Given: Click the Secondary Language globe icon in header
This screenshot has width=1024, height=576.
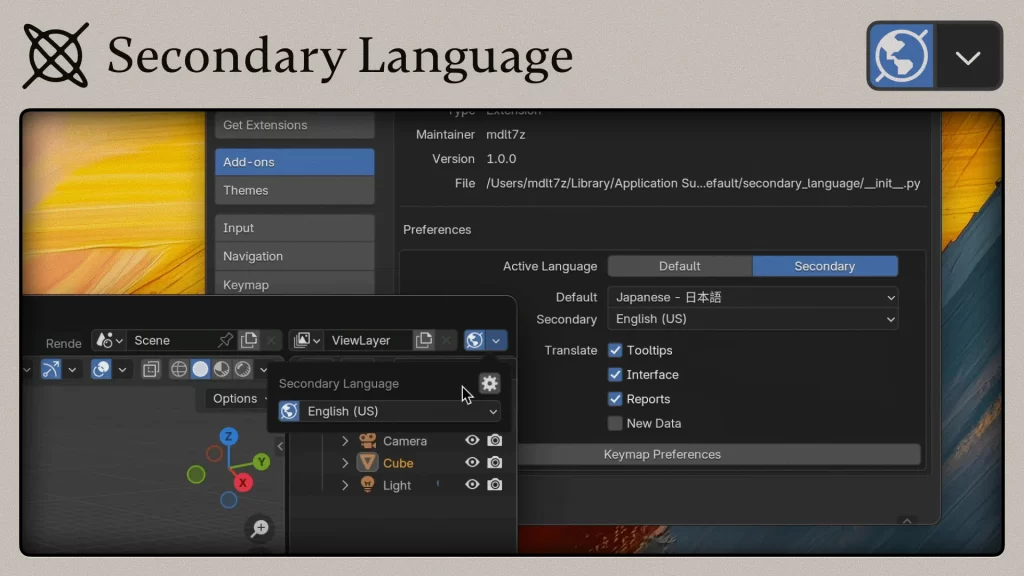Looking at the screenshot, I should [x=475, y=340].
